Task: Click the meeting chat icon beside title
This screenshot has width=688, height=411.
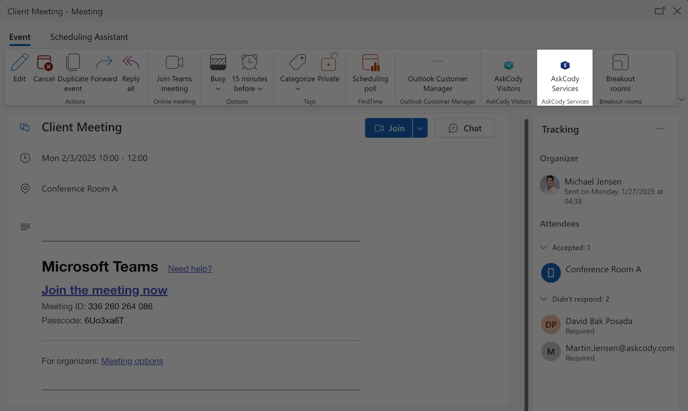Action: (25, 128)
